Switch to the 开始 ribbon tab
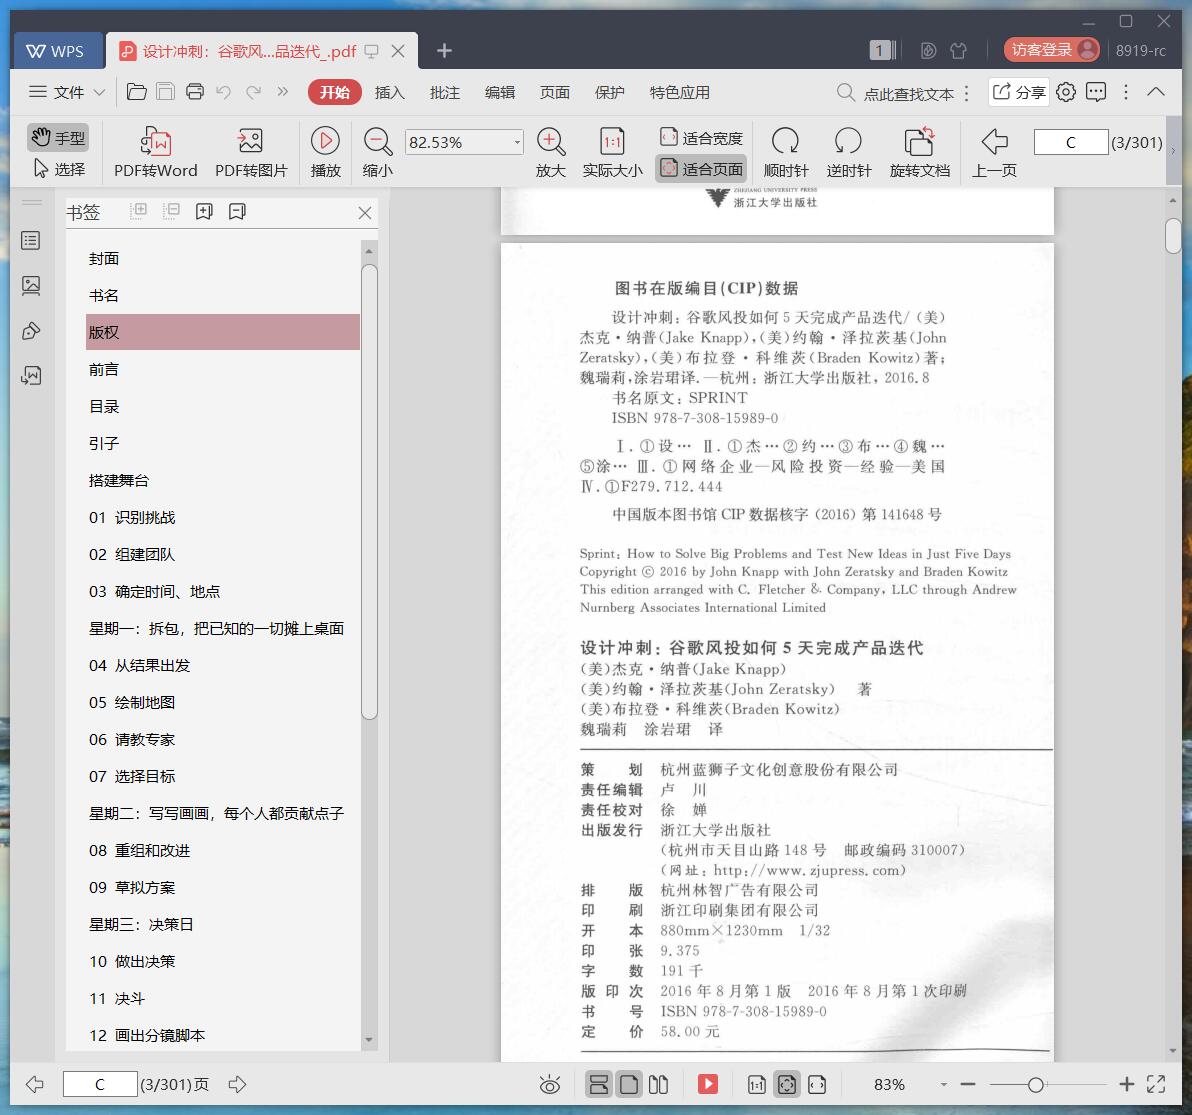The width and height of the screenshot is (1192, 1115). (334, 92)
